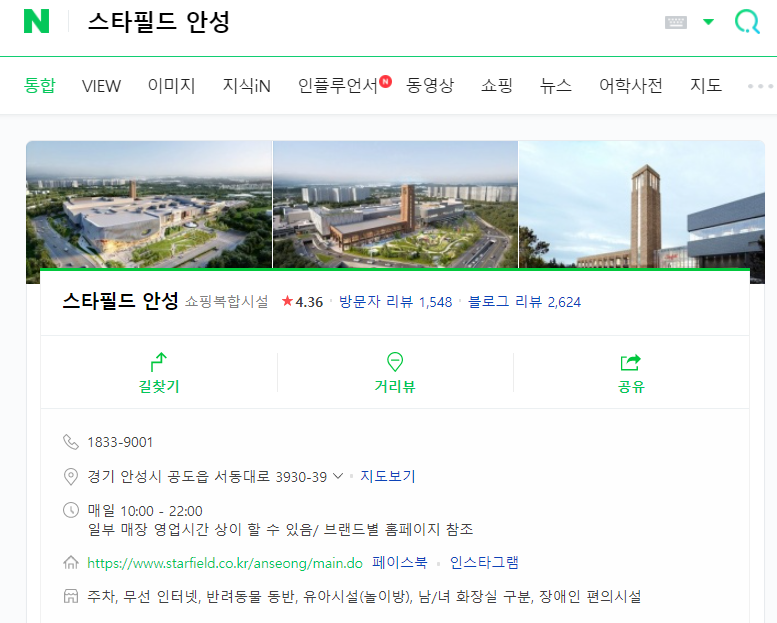Go to the 지식iN tab
Image resolution: width=777 pixels, height=623 pixels.
click(246, 85)
